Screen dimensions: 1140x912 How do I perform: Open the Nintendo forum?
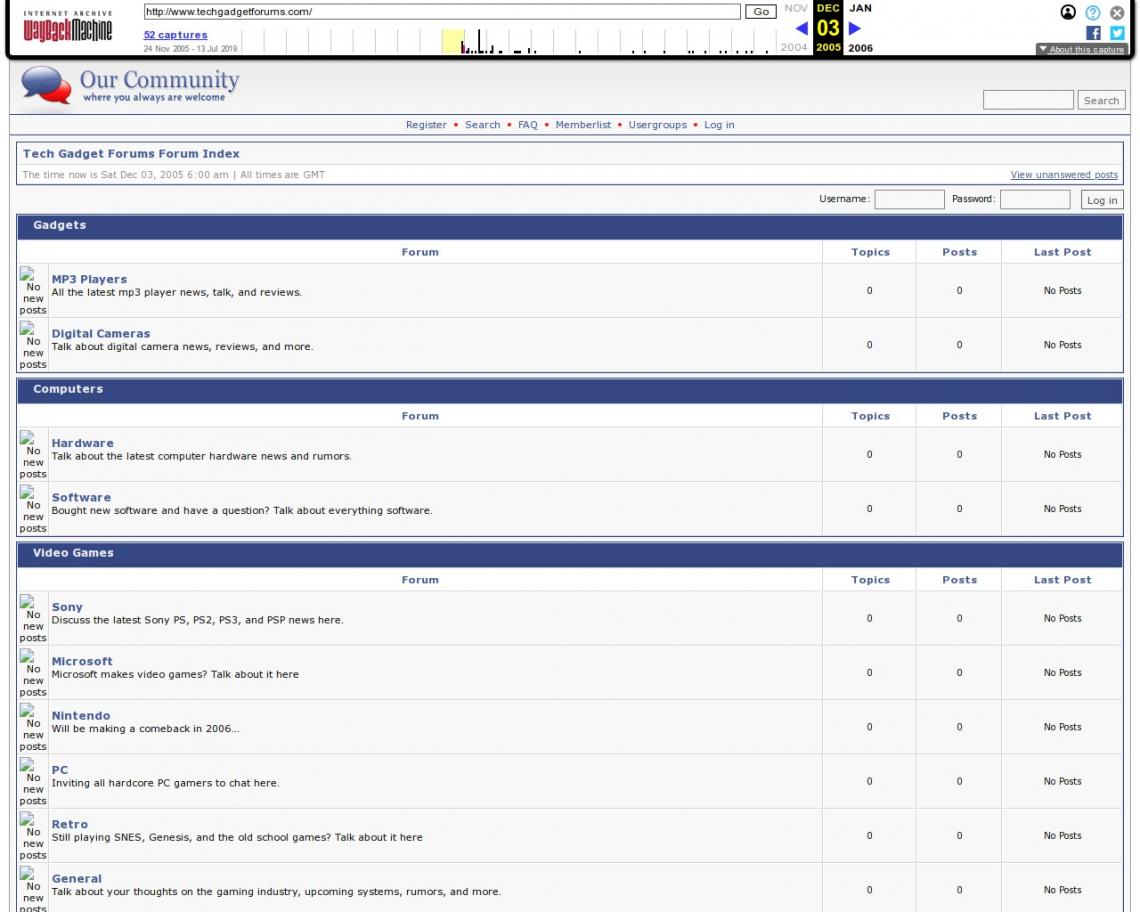pos(81,716)
